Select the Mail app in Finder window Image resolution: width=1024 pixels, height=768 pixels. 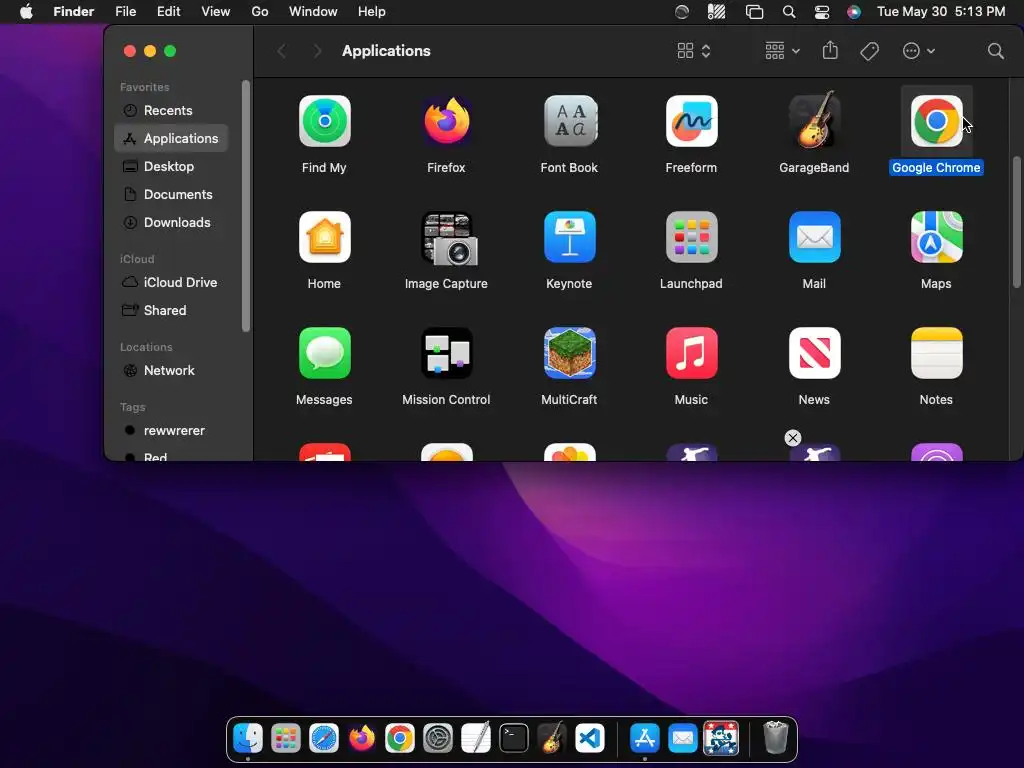814,237
